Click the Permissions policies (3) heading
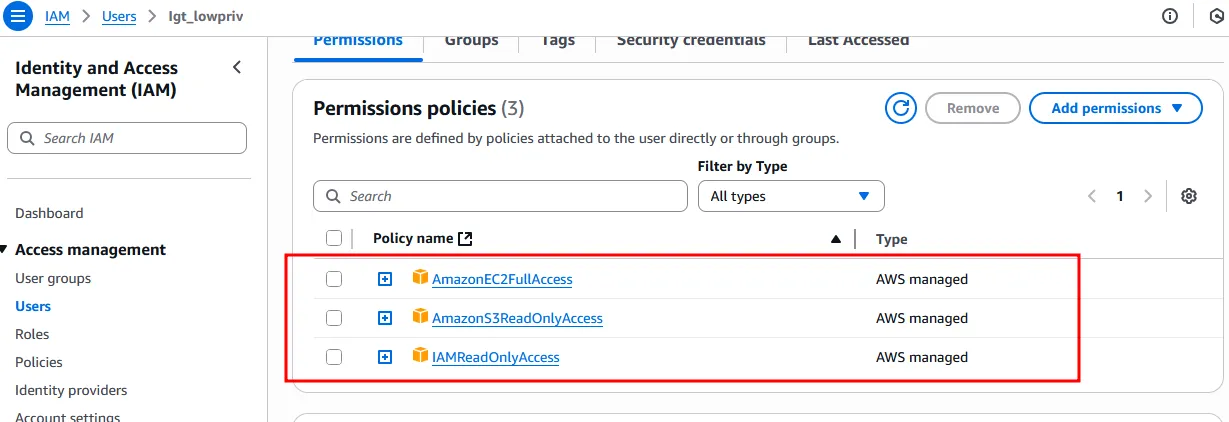 point(419,108)
